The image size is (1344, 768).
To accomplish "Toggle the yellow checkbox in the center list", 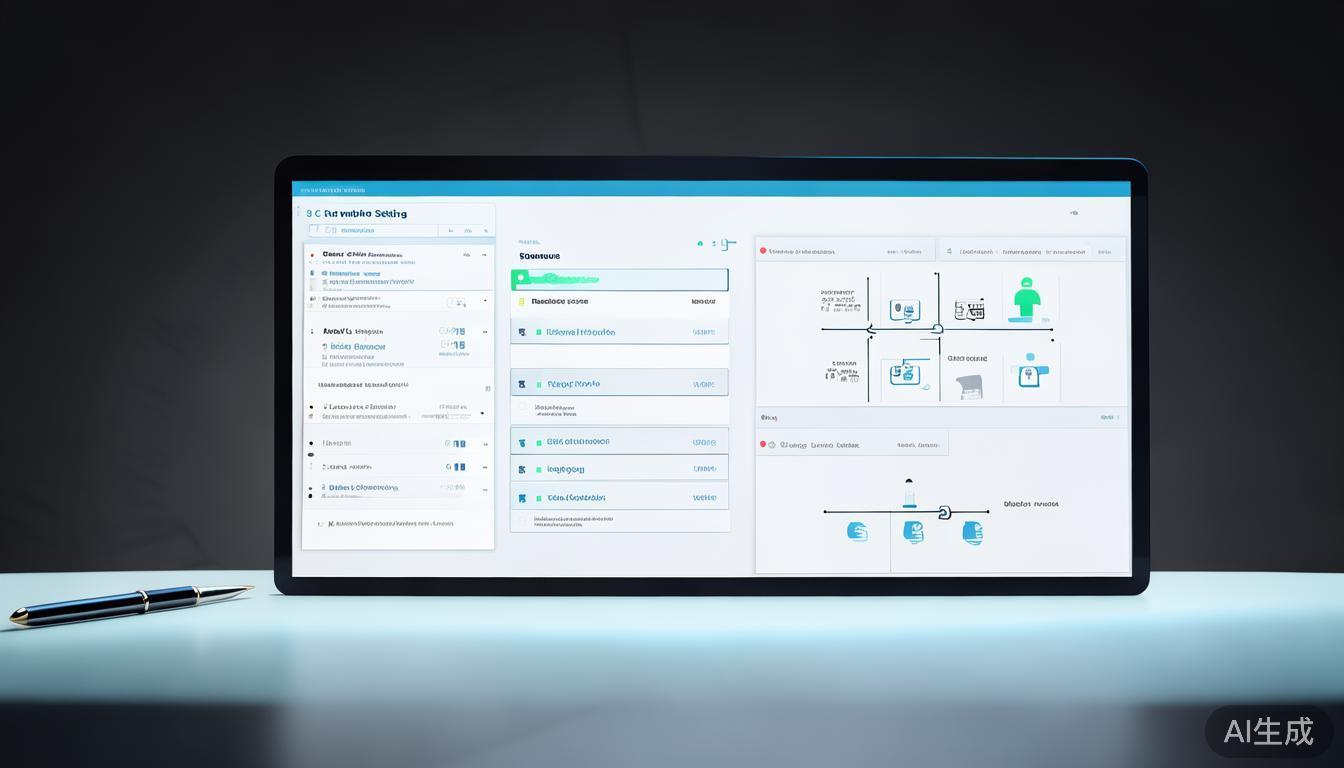I will tap(521, 301).
